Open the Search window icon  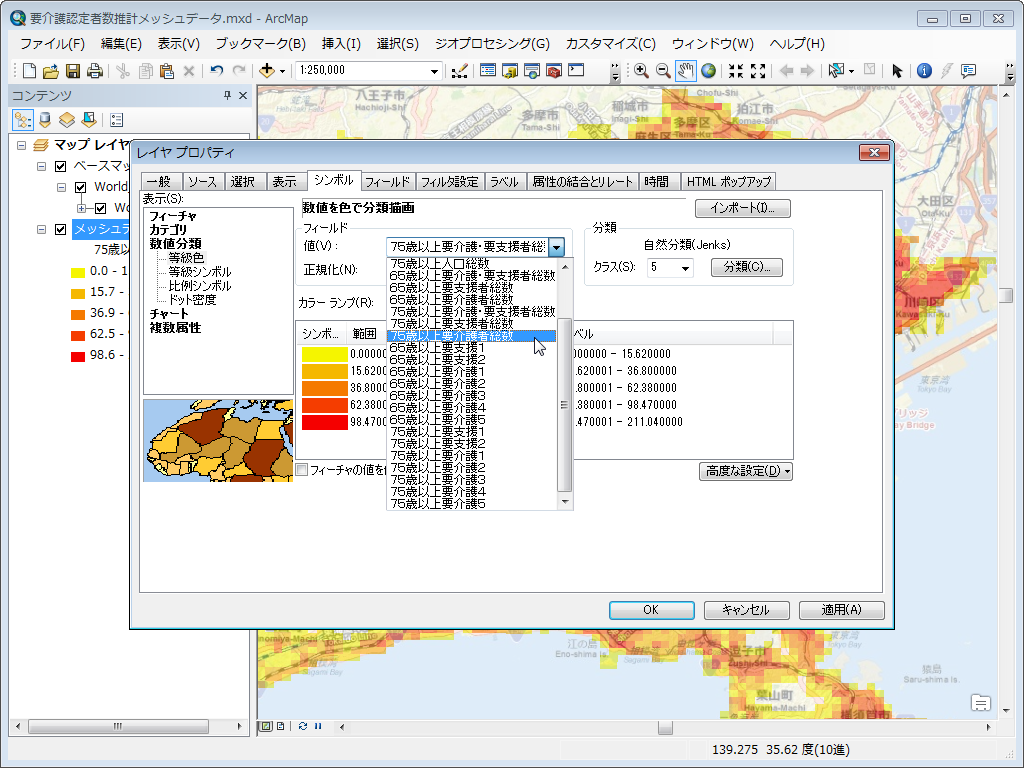[532, 71]
